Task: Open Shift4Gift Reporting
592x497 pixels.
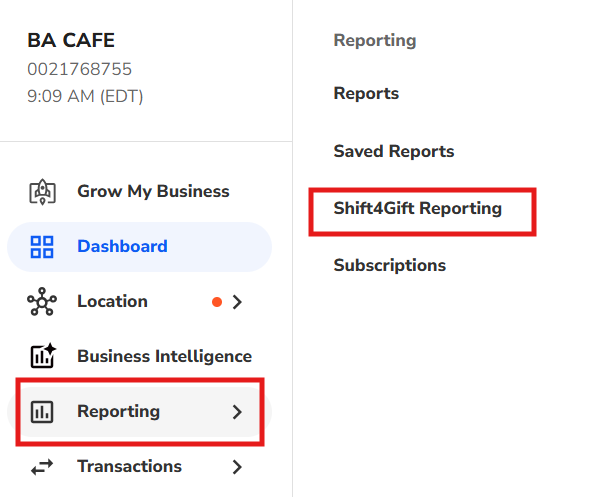Action: [x=418, y=208]
